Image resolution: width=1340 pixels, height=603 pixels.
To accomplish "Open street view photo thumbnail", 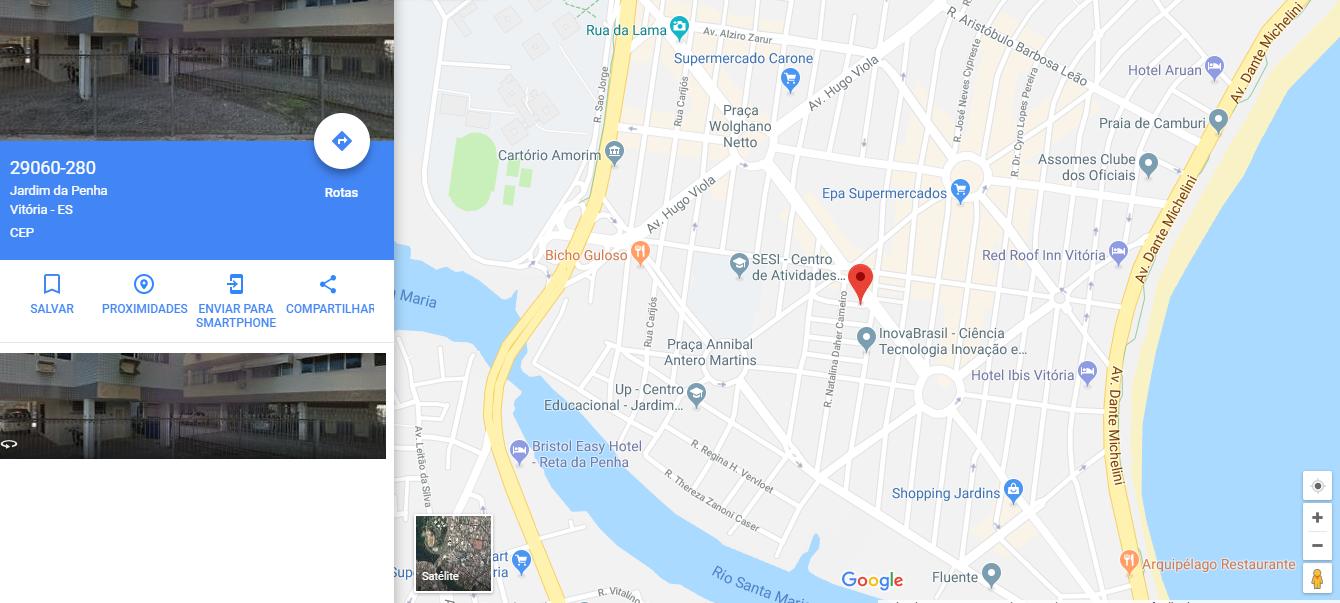I will [193, 406].
